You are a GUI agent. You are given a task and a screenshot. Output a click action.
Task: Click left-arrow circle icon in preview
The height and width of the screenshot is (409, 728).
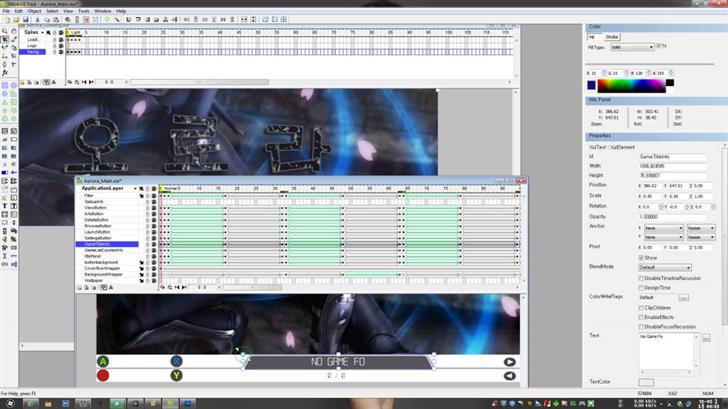click(509, 376)
